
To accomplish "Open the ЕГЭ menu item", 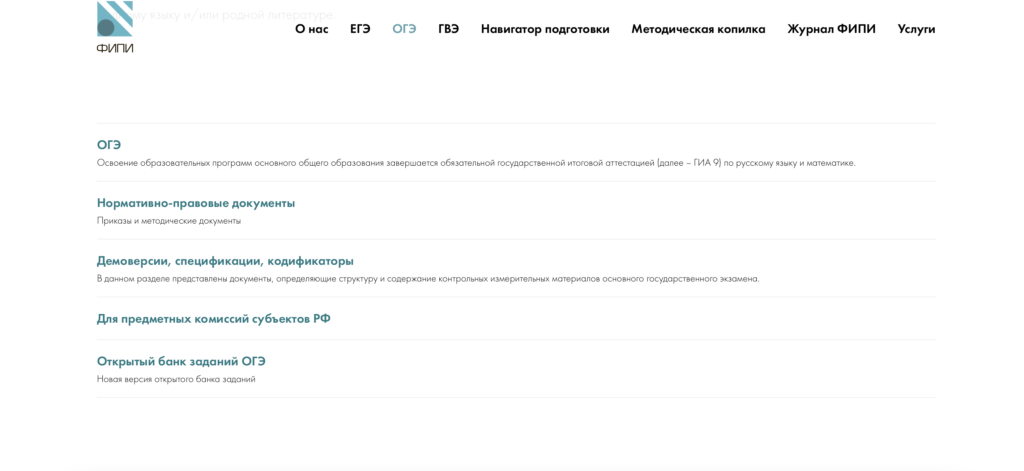I will tap(360, 29).
